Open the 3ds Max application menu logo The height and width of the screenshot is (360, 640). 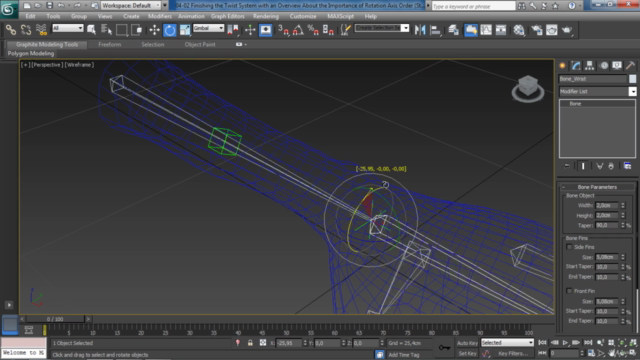[8, 8]
